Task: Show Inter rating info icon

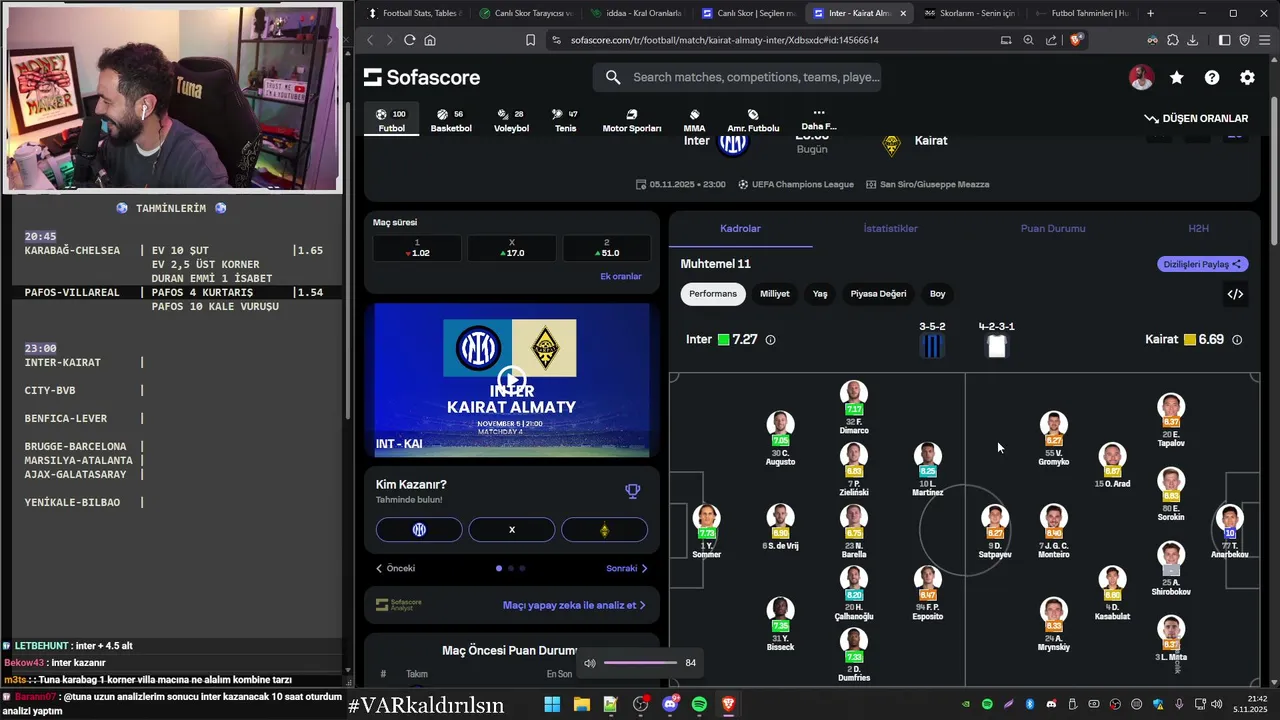Action: pos(770,340)
